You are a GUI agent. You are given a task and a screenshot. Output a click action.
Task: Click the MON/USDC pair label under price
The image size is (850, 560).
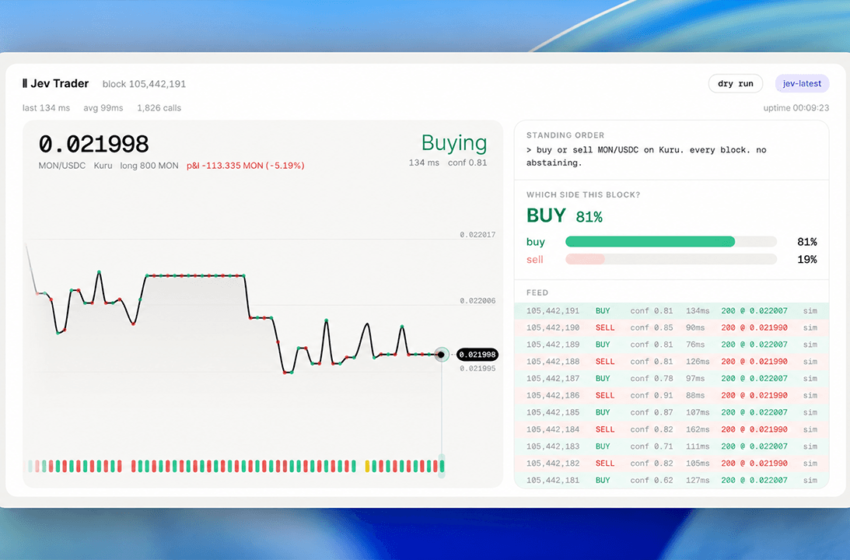[x=62, y=165]
